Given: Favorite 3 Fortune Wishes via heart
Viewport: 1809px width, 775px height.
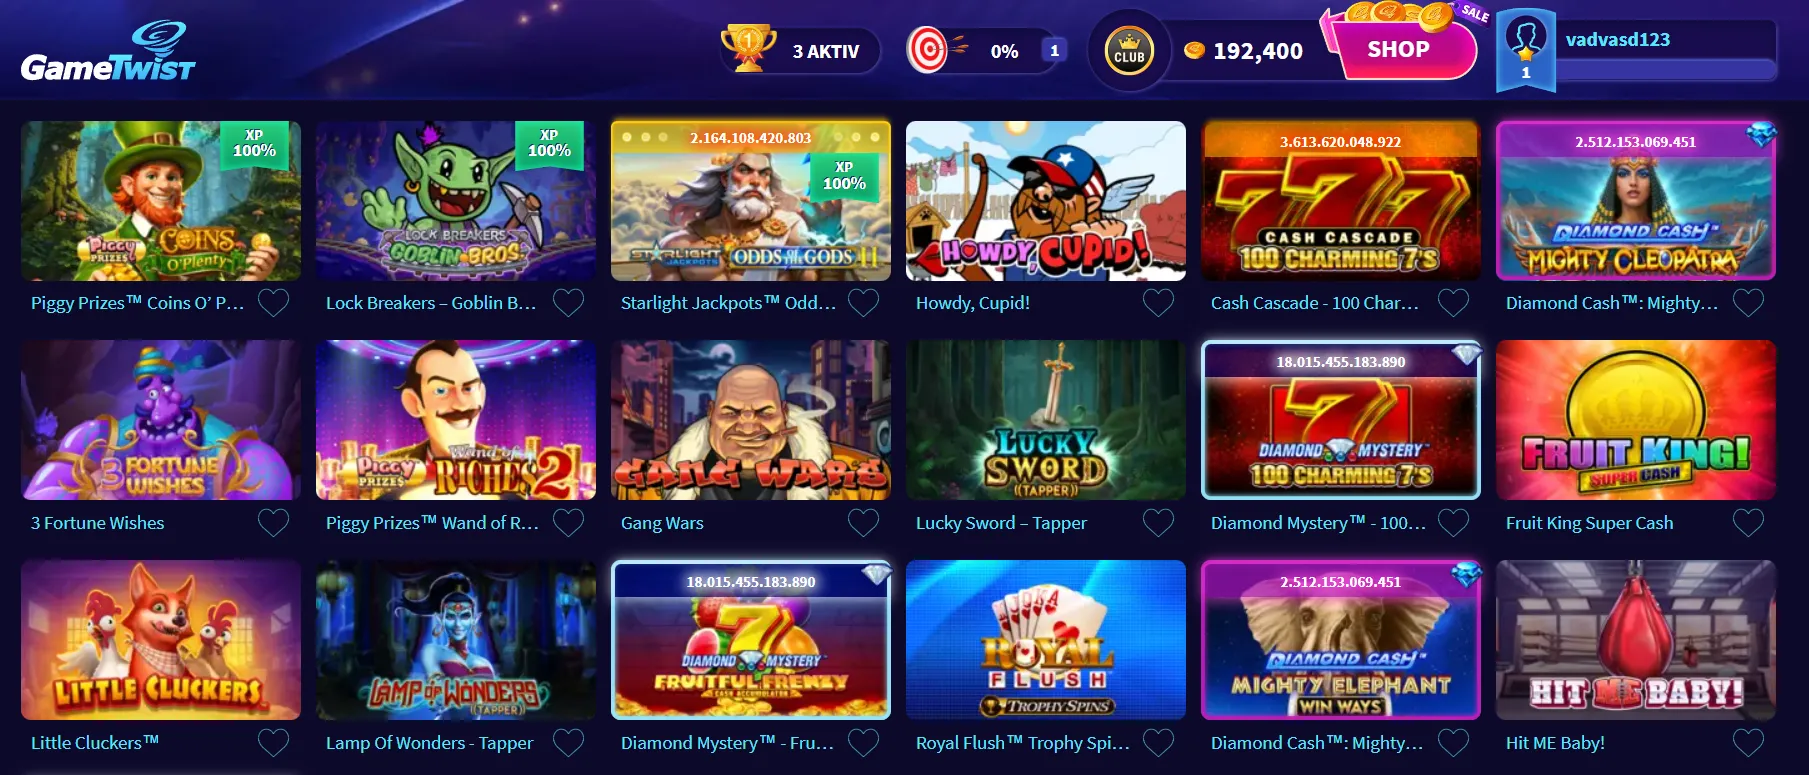Looking at the screenshot, I should pos(273,523).
